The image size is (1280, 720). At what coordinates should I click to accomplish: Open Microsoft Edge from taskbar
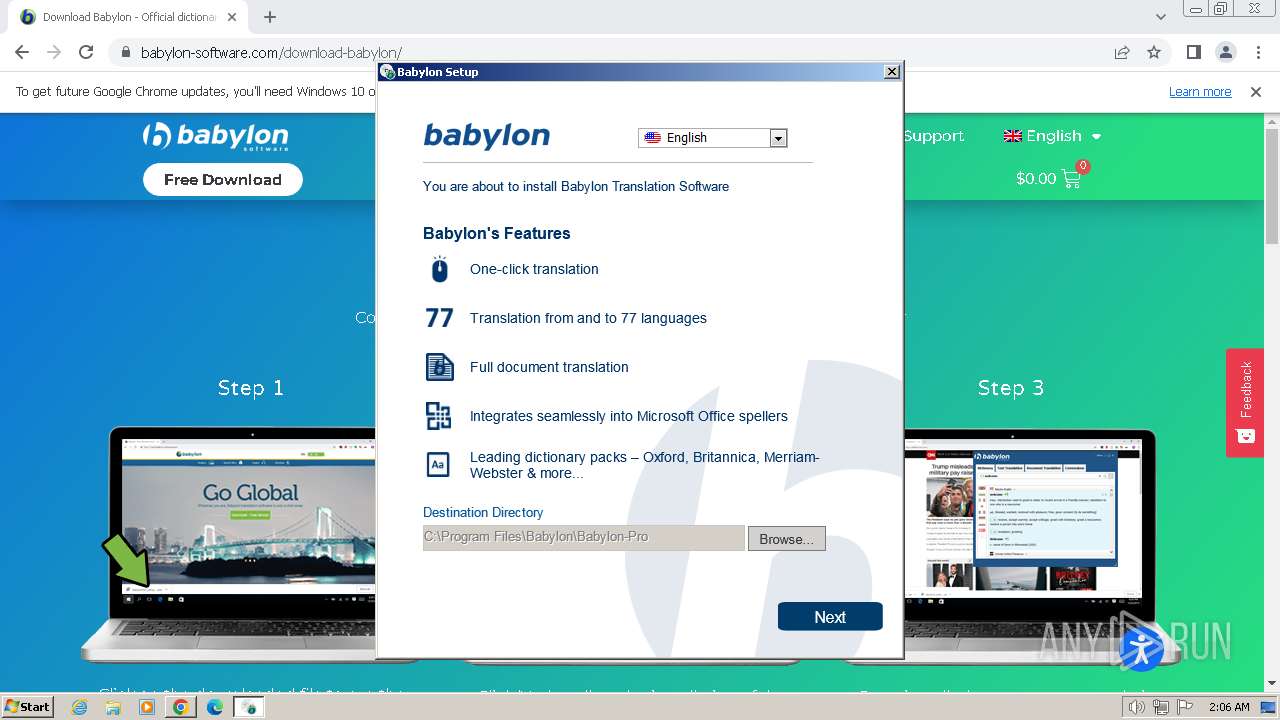[x=215, y=707]
